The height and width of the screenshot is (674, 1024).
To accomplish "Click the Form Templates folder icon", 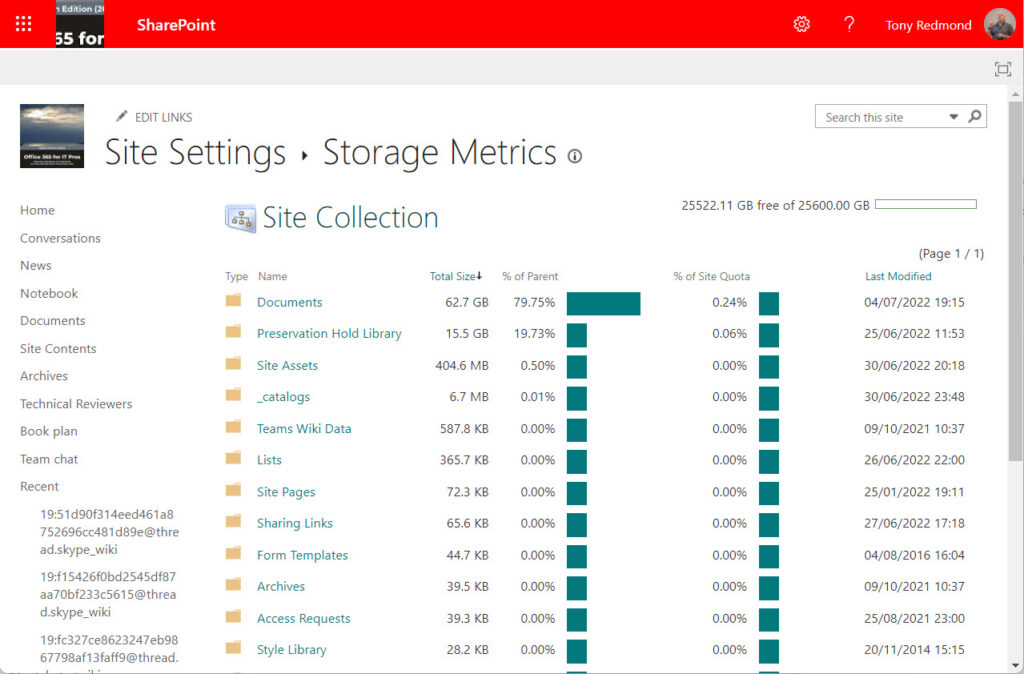I will (x=233, y=554).
